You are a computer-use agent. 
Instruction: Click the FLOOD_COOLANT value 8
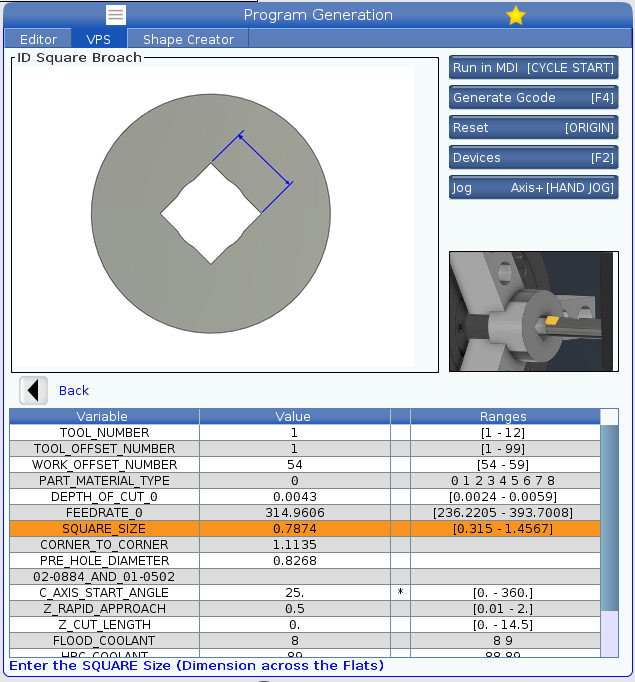295,641
